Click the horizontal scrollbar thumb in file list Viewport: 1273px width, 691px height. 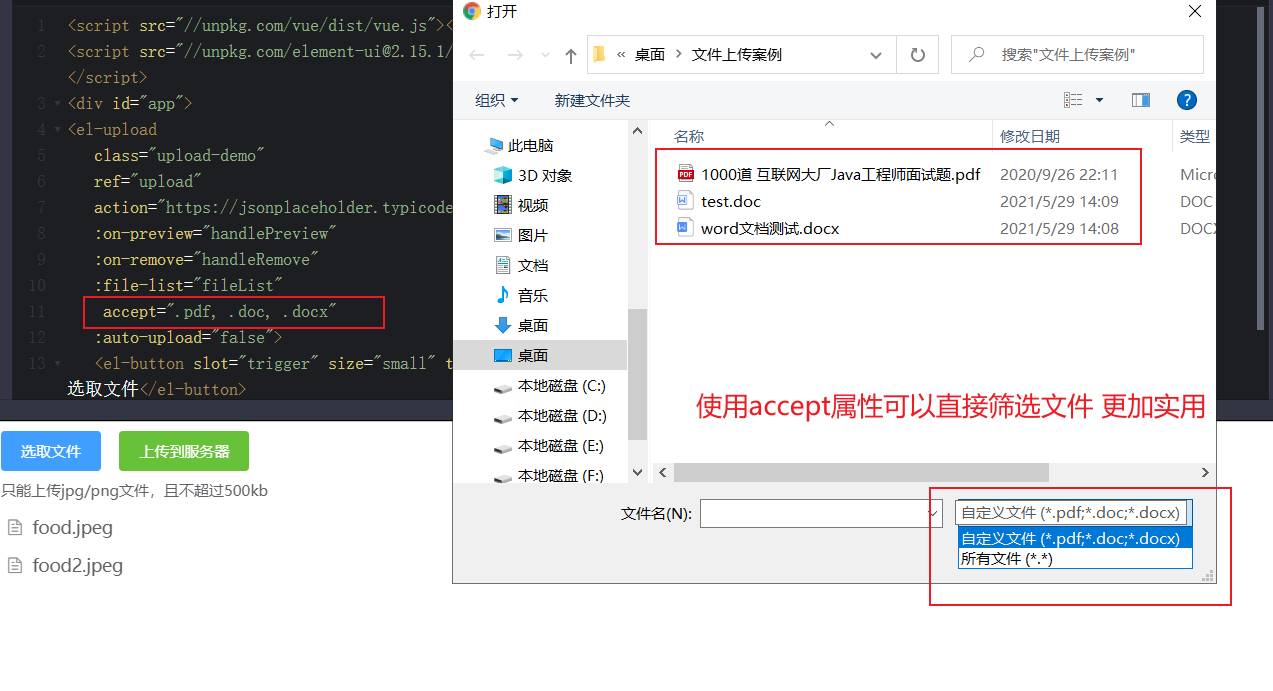pyautogui.click(x=861, y=472)
